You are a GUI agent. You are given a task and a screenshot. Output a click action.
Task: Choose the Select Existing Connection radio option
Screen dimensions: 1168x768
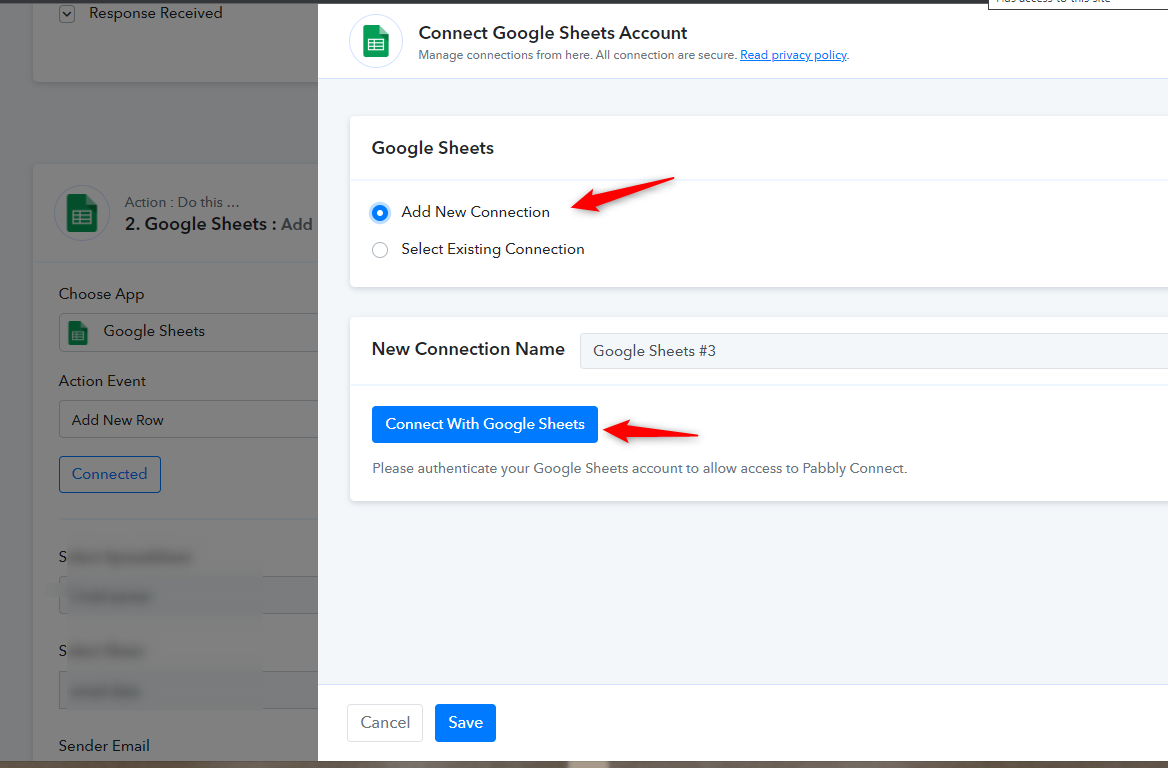(380, 250)
